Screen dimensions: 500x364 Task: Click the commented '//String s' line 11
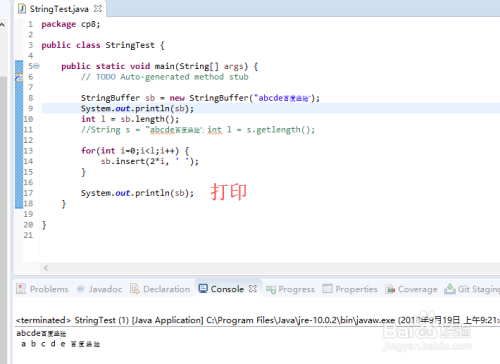(x=198, y=130)
